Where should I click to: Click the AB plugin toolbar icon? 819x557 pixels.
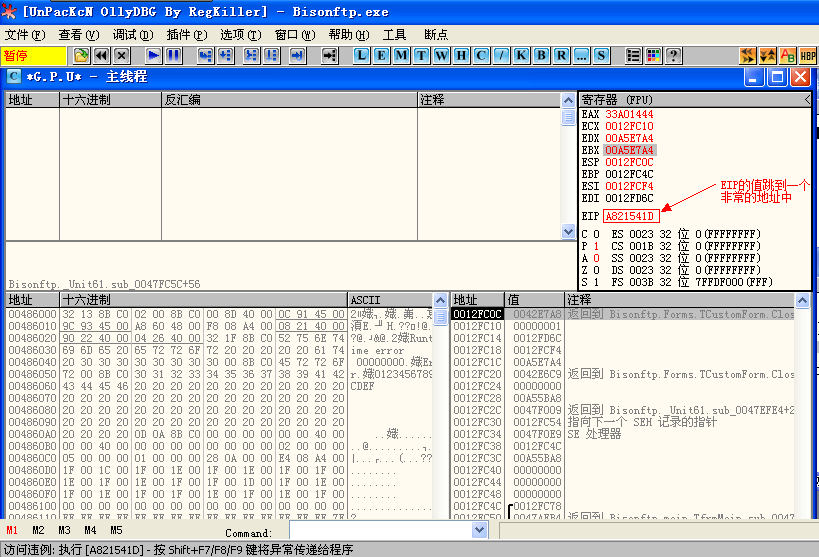788,55
